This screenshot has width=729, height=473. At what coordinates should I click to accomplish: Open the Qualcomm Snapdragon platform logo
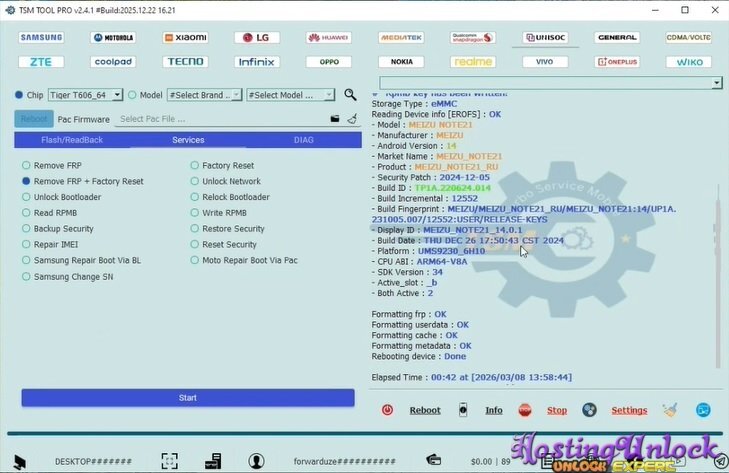tap(473, 37)
